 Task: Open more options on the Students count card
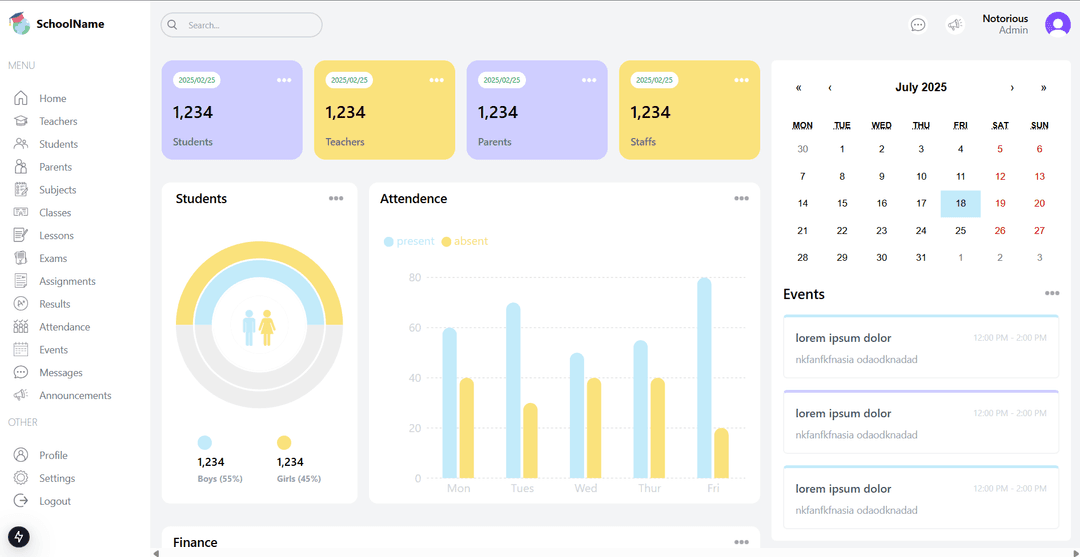point(284,80)
